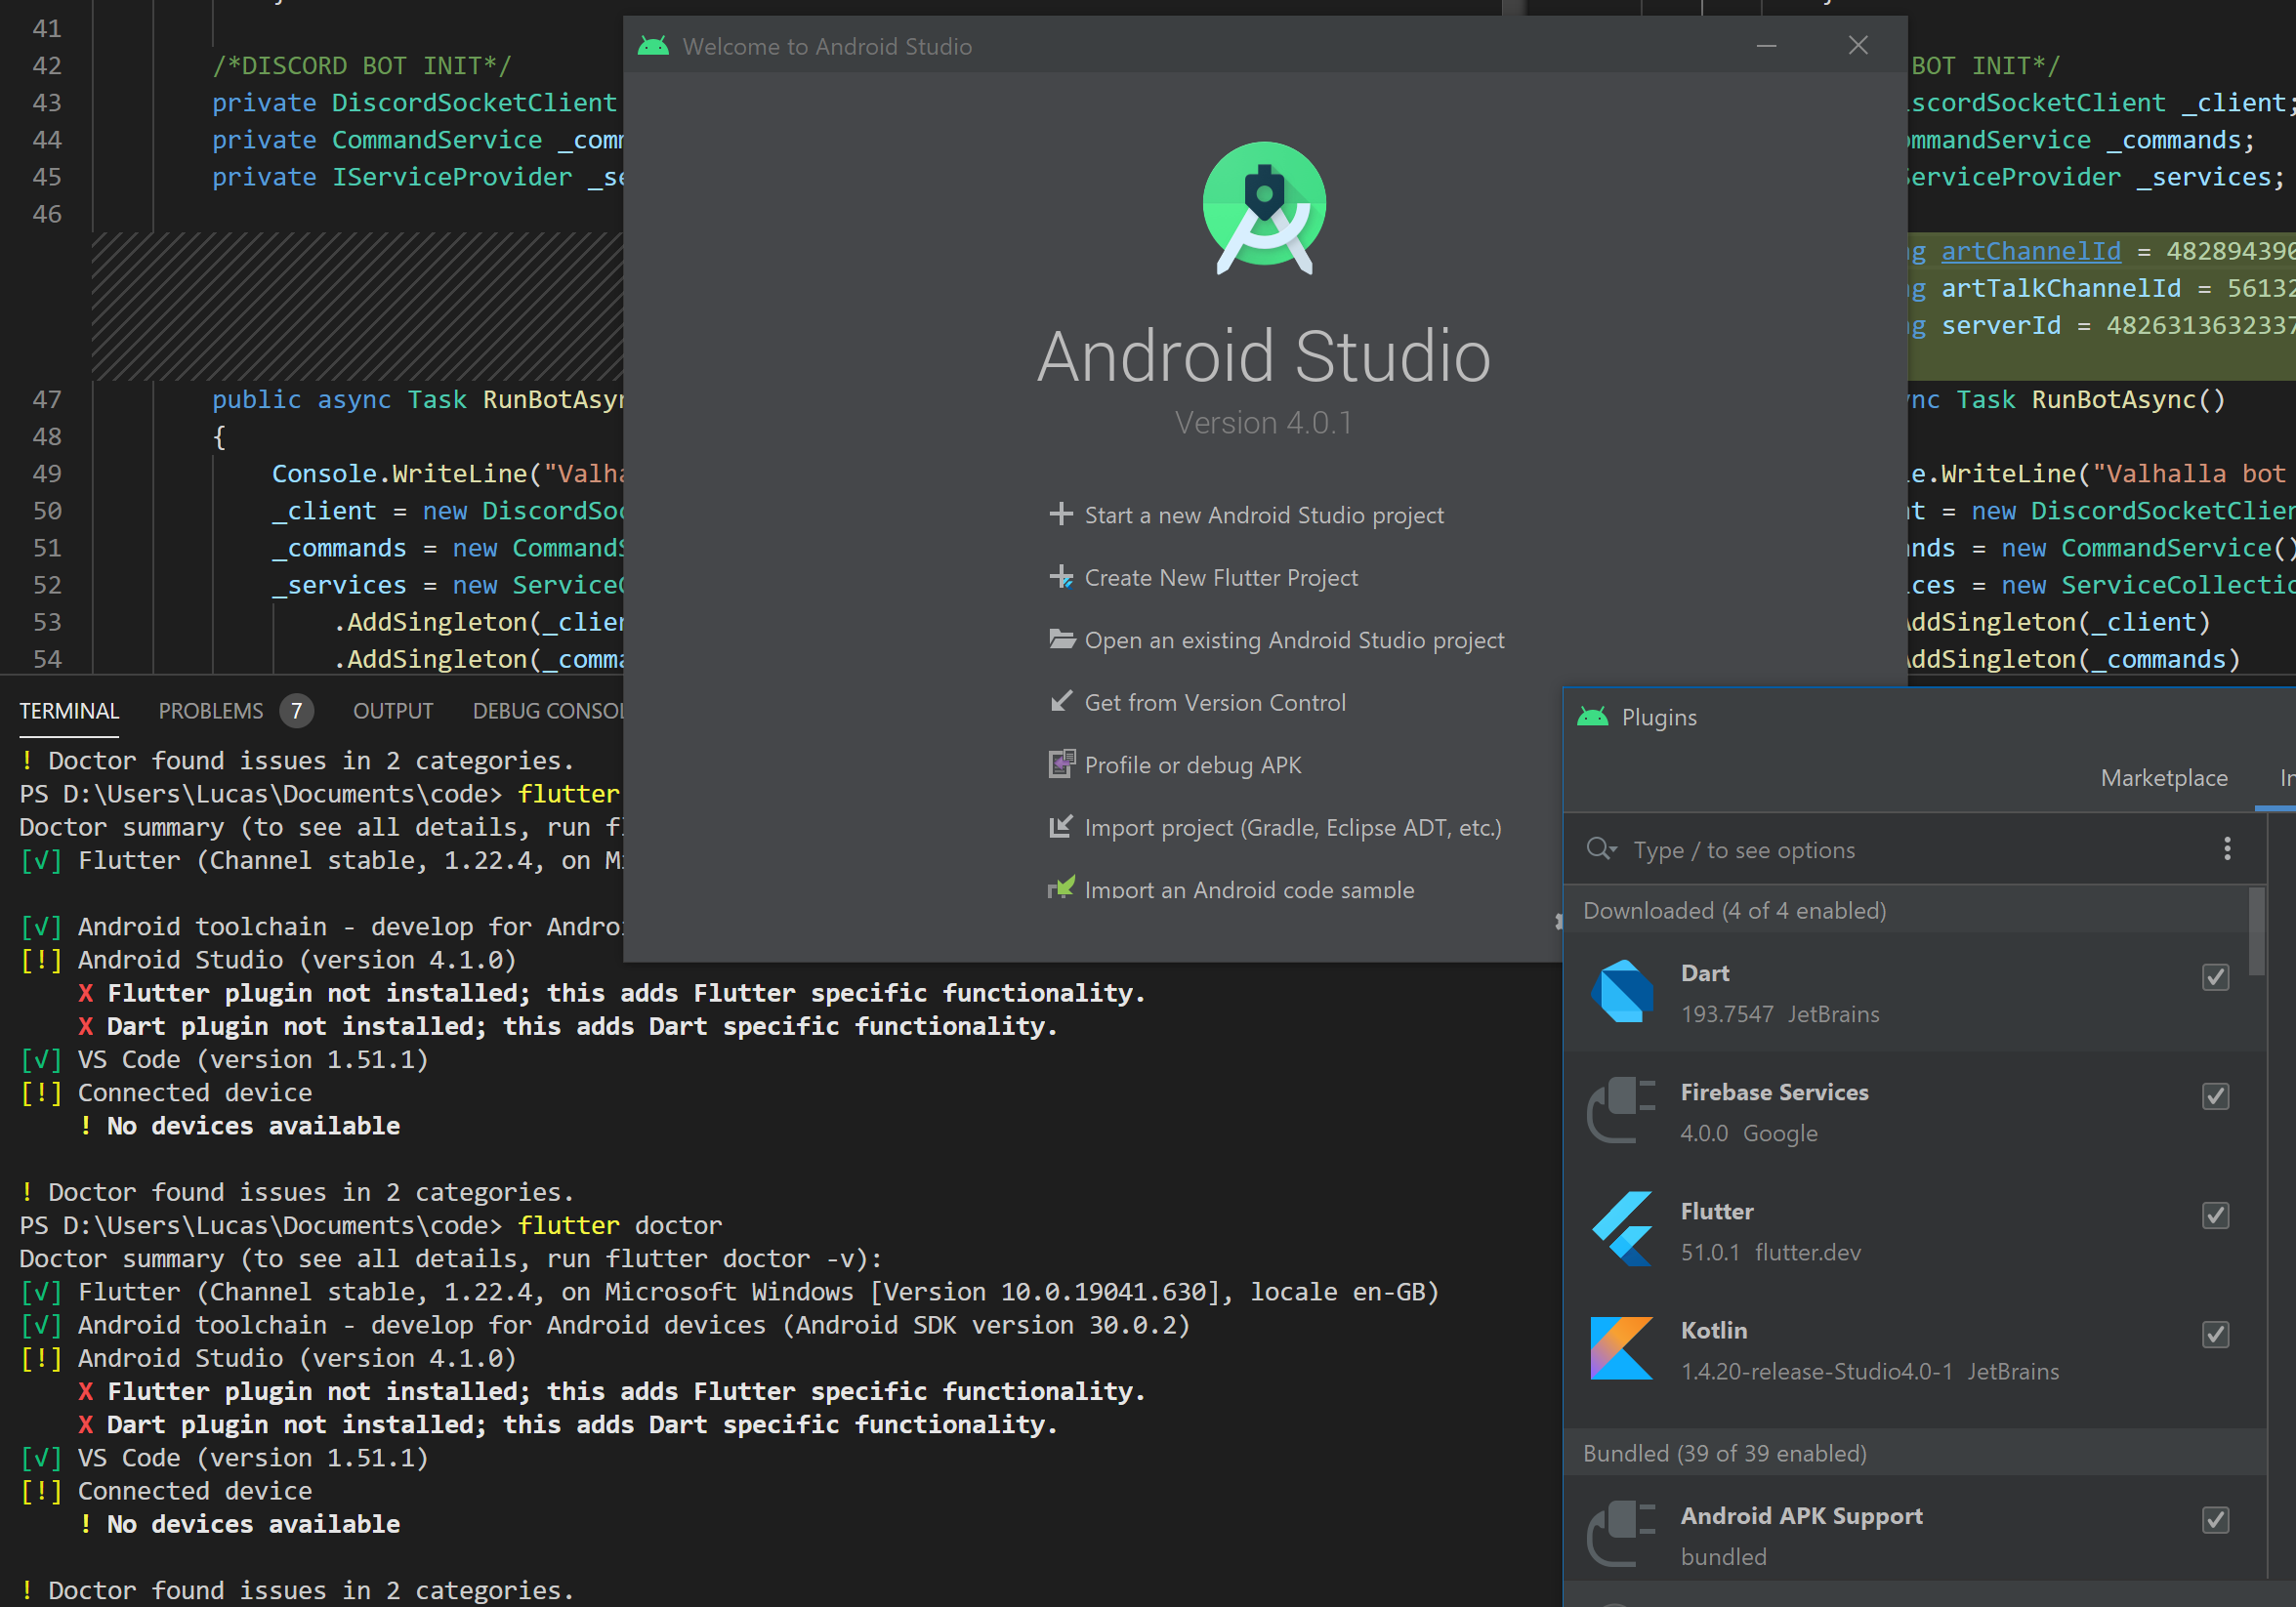Choose Import an Android code sample
This screenshot has width=2296, height=1607.
pos(1249,888)
